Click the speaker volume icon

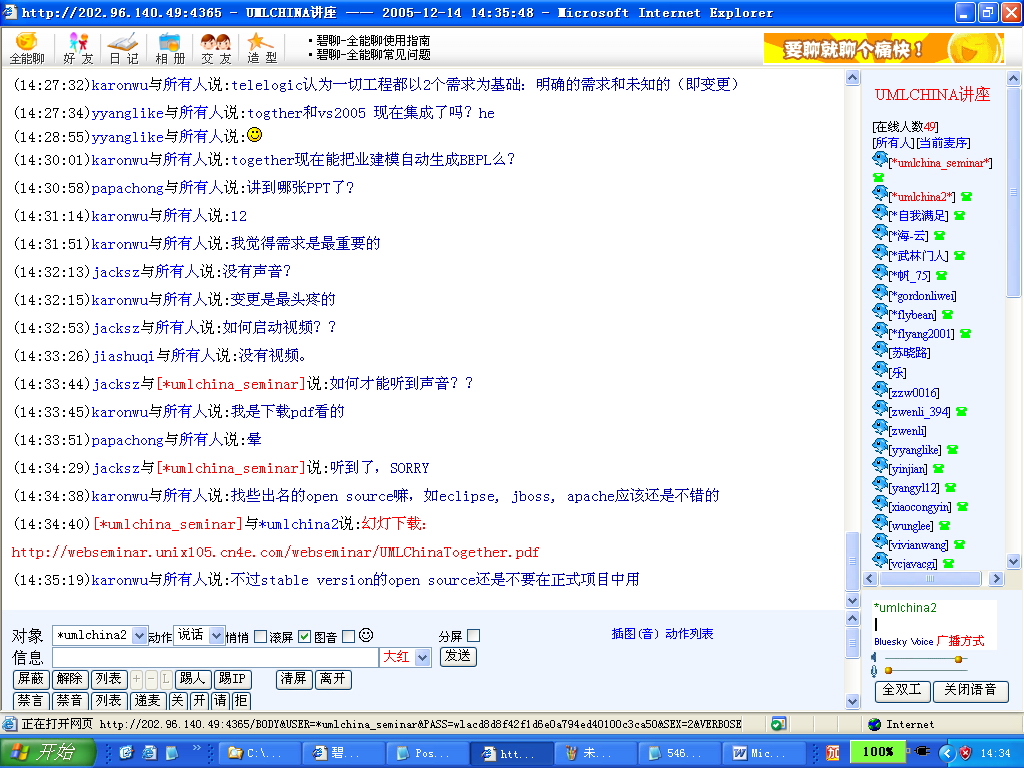[x=874, y=658]
